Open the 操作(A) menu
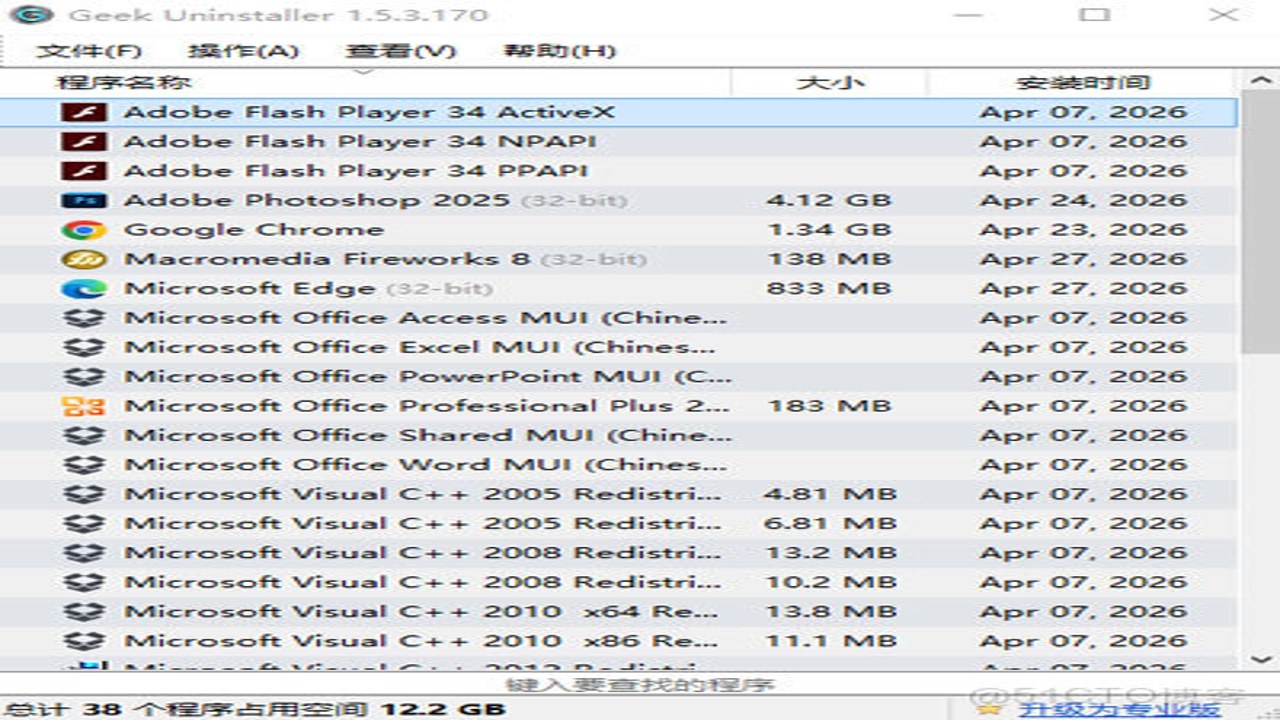This screenshot has width=1280, height=720. click(x=243, y=51)
